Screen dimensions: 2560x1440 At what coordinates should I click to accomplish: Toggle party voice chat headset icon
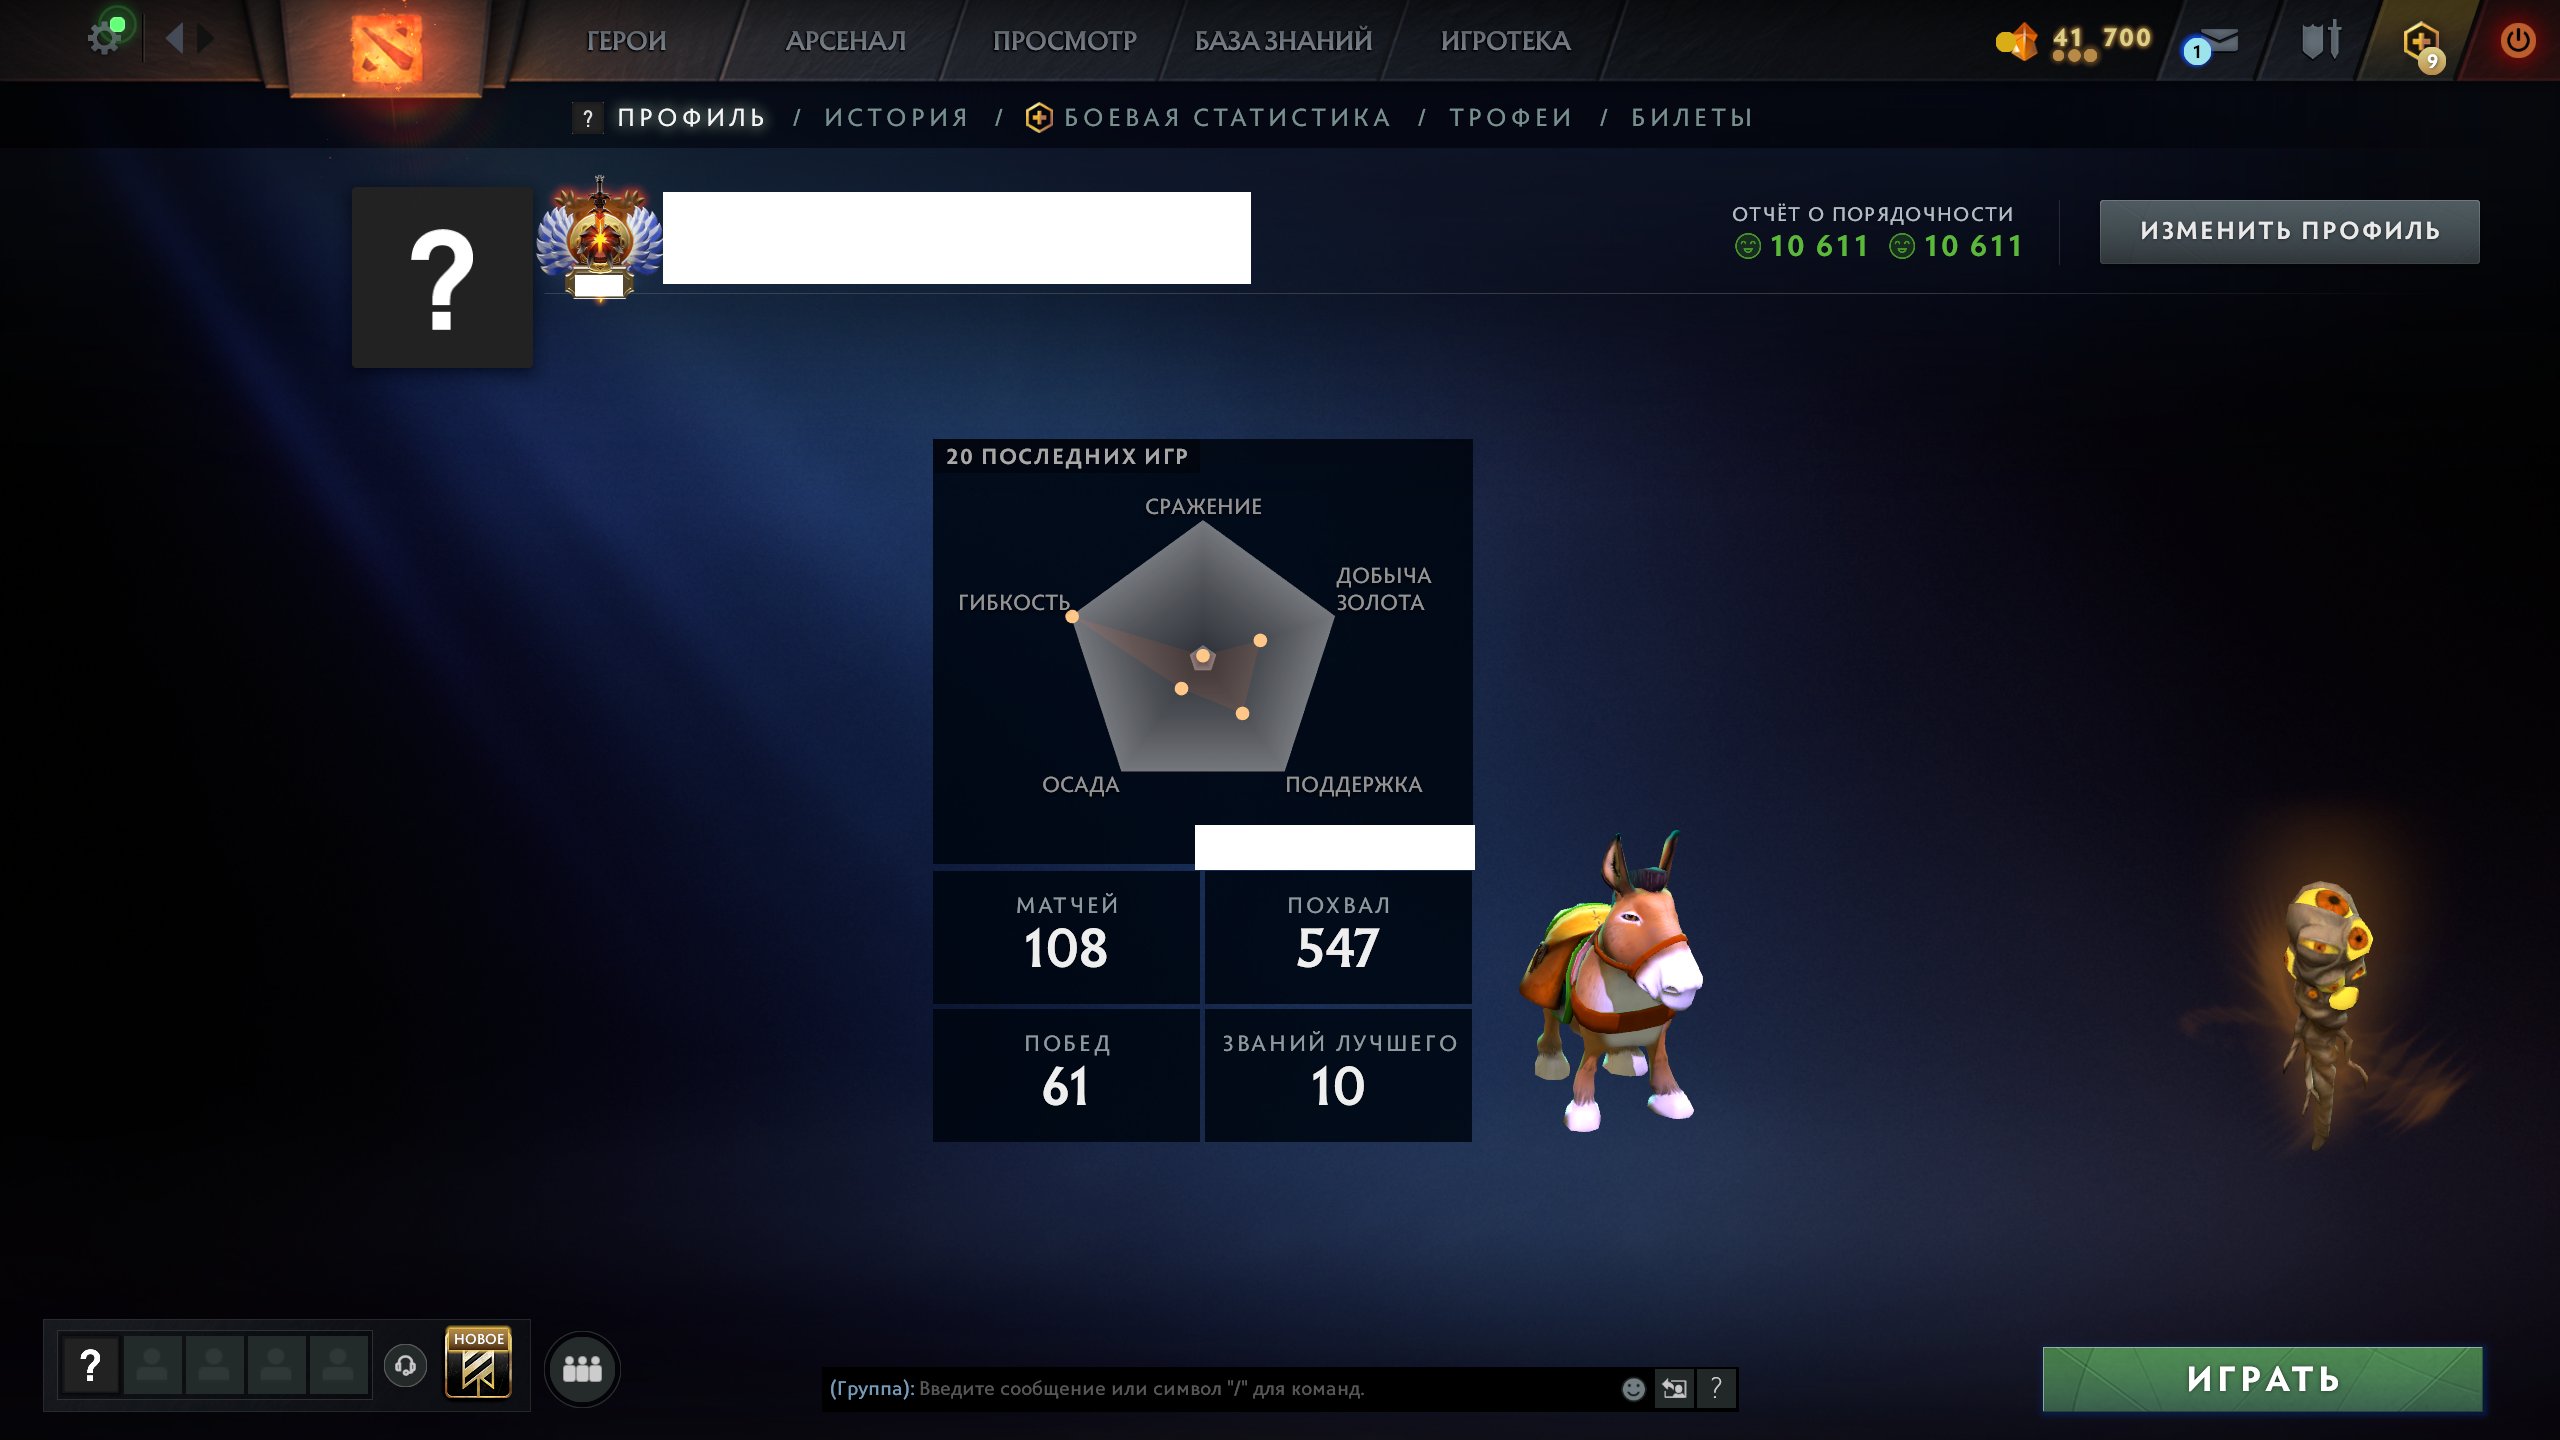405,1365
